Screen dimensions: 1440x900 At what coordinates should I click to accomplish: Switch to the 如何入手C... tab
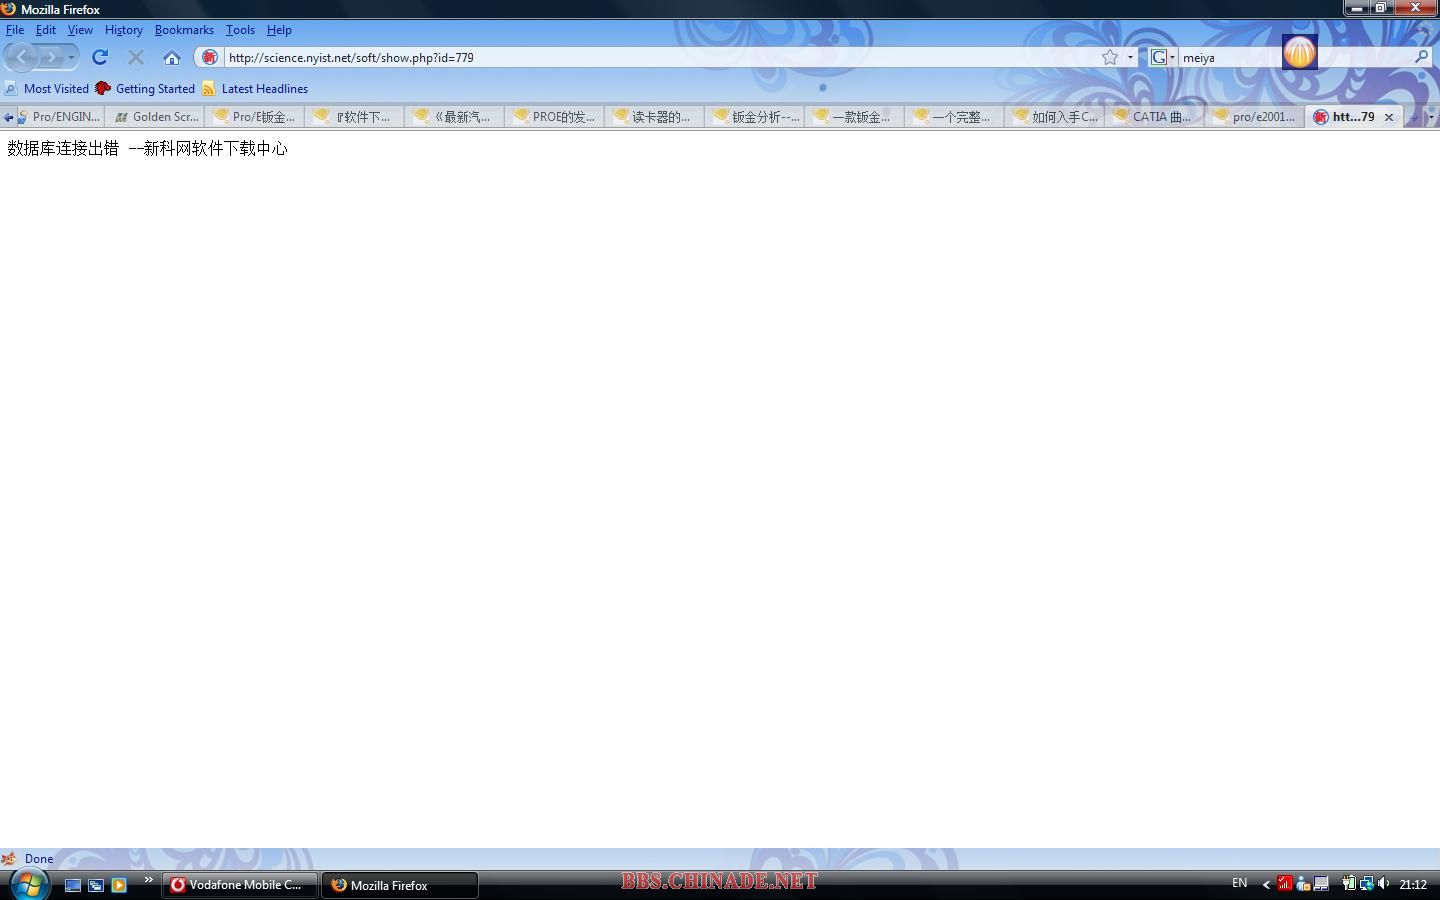coord(1055,117)
